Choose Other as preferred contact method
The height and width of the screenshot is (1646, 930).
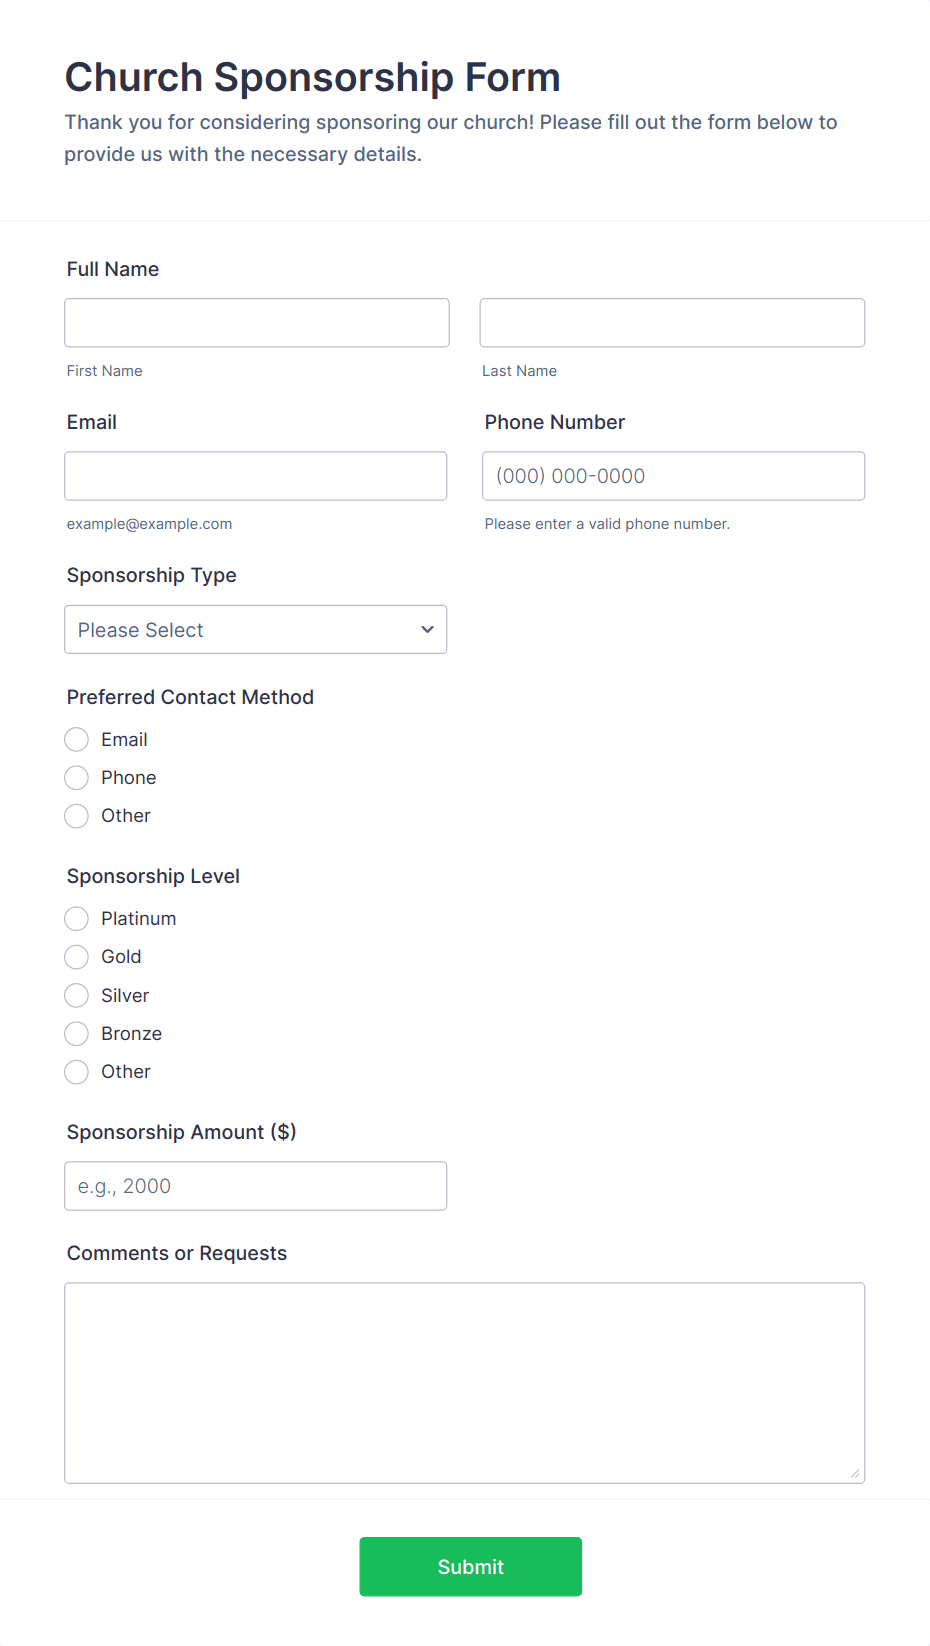click(x=76, y=815)
